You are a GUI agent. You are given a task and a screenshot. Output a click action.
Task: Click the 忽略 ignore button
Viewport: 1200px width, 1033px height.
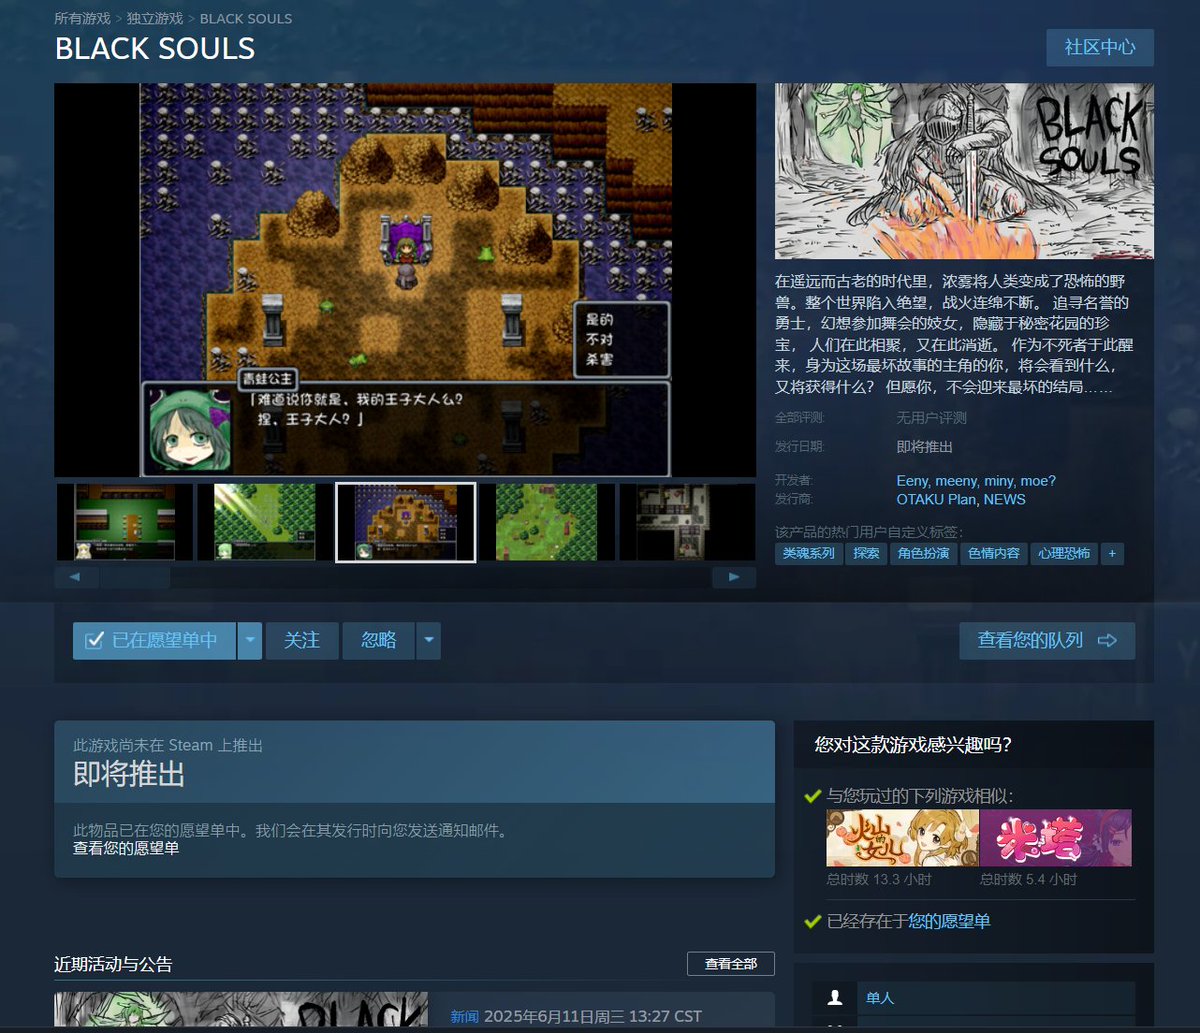tap(379, 641)
